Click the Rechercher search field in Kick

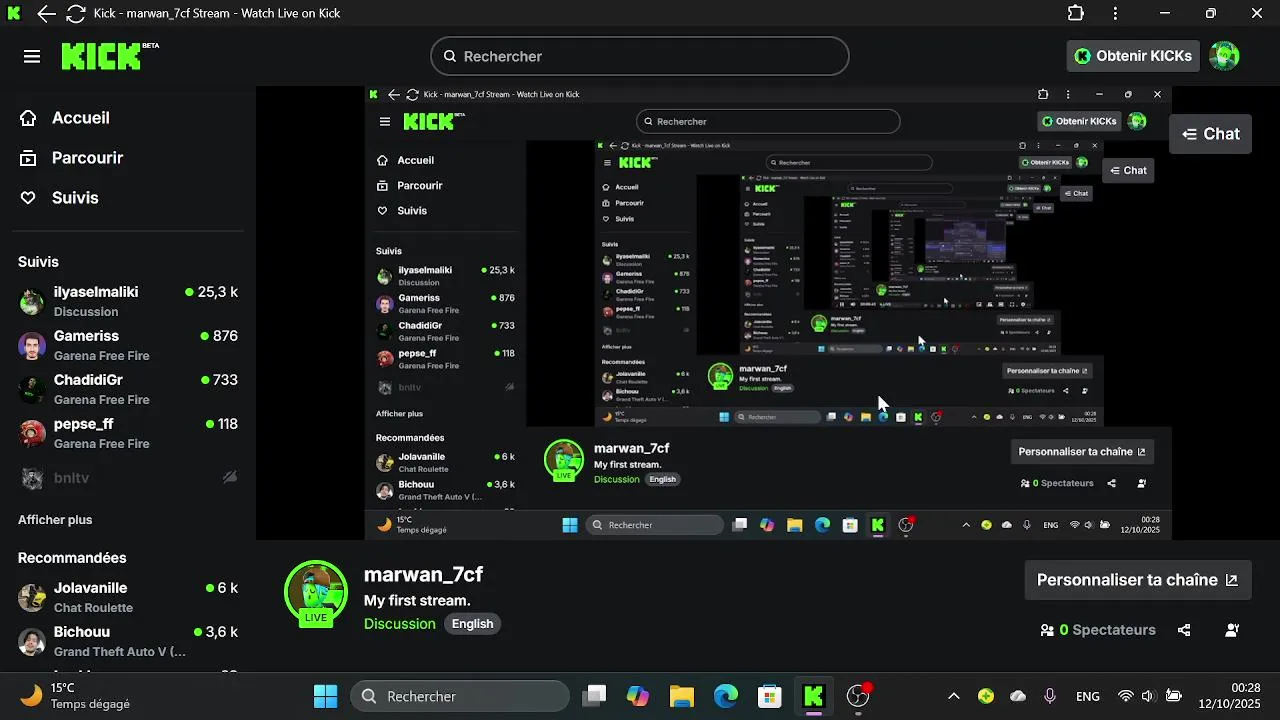[640, 56]
